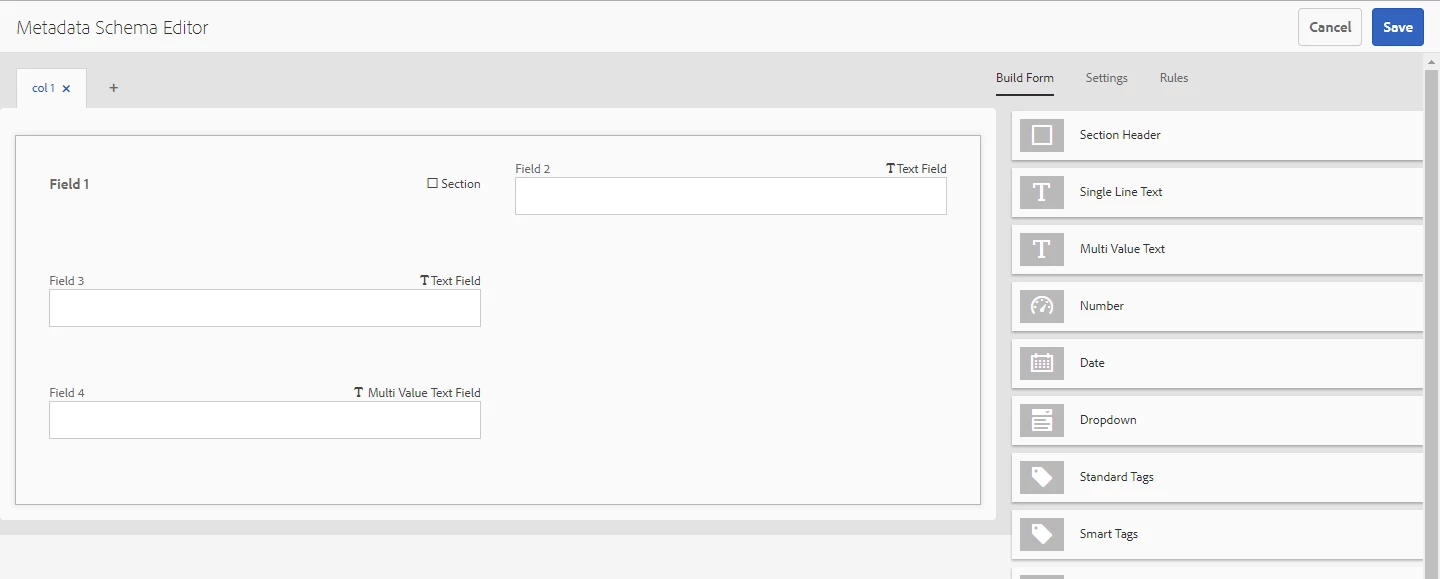1440x579 pixels.
Task: Pick the Single Line Text icon
Action: (x=1042, y=192)
